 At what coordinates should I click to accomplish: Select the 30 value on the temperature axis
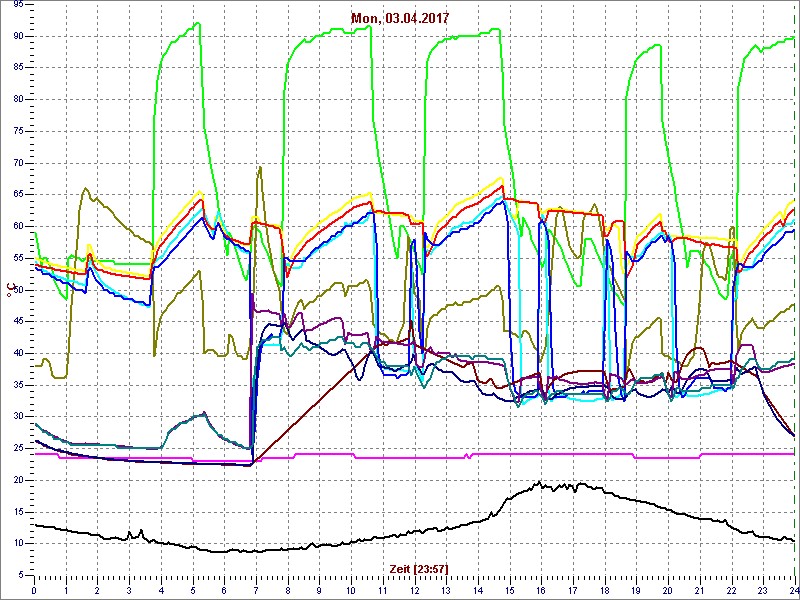click(x=17, y=417)
